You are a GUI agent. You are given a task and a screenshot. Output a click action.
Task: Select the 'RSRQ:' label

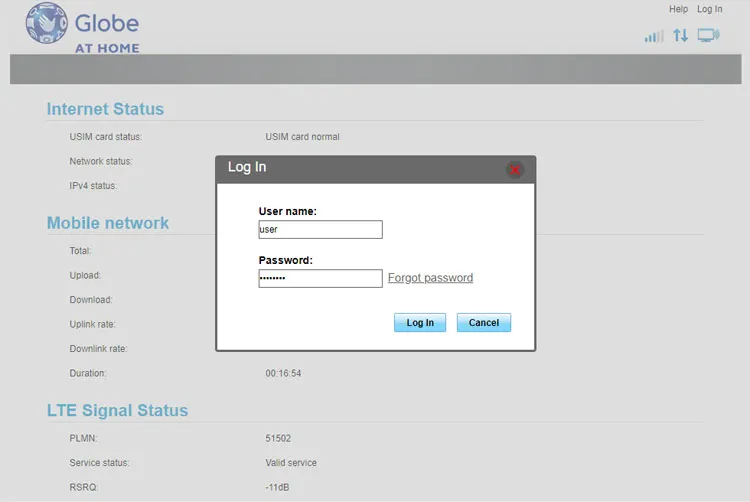click(84, 487)
